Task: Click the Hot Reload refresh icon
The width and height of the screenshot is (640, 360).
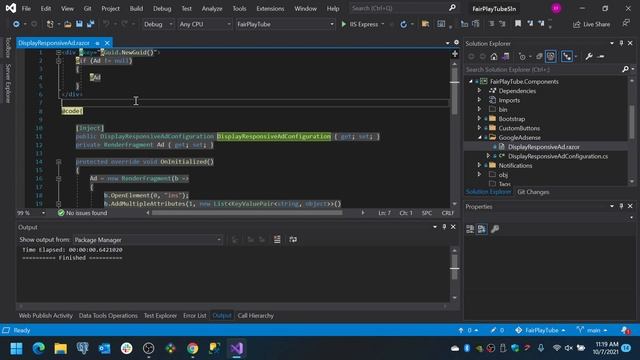Action: (403, 24)
